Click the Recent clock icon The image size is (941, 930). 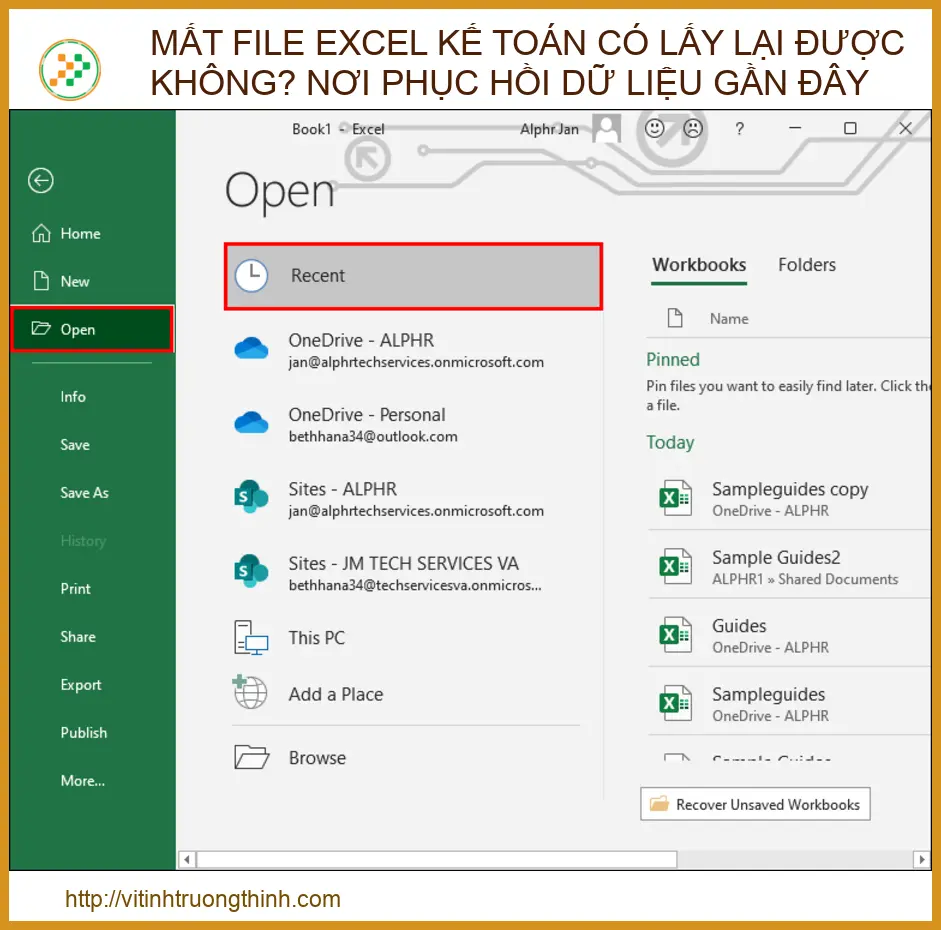coord(251,275)
